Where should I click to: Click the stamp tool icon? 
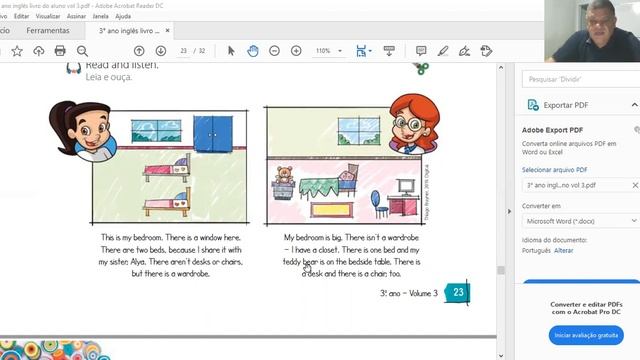point(486,51)
